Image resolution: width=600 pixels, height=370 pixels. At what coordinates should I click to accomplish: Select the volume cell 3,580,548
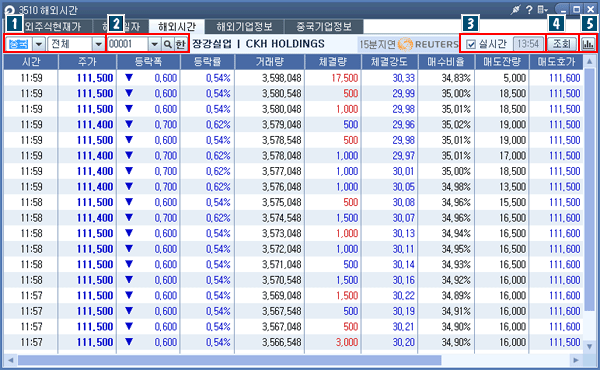click(x=270, y=94)
